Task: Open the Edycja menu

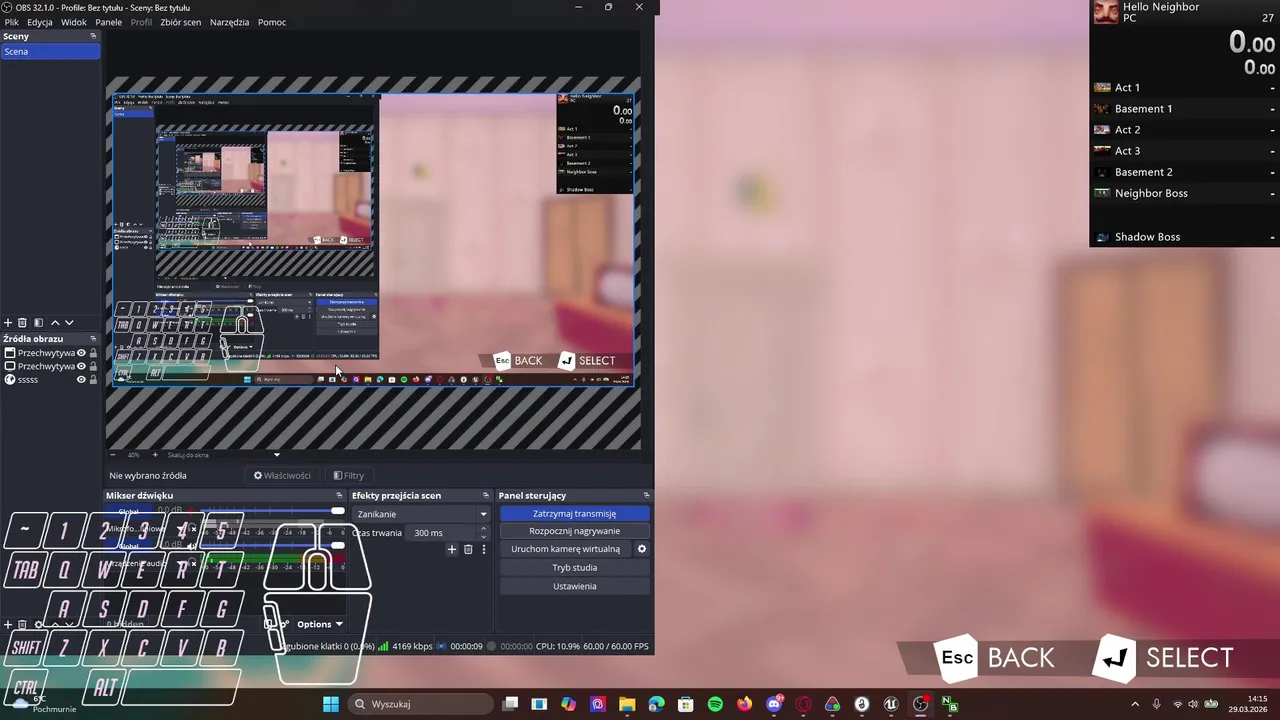Action: click(x=40, y=22)
